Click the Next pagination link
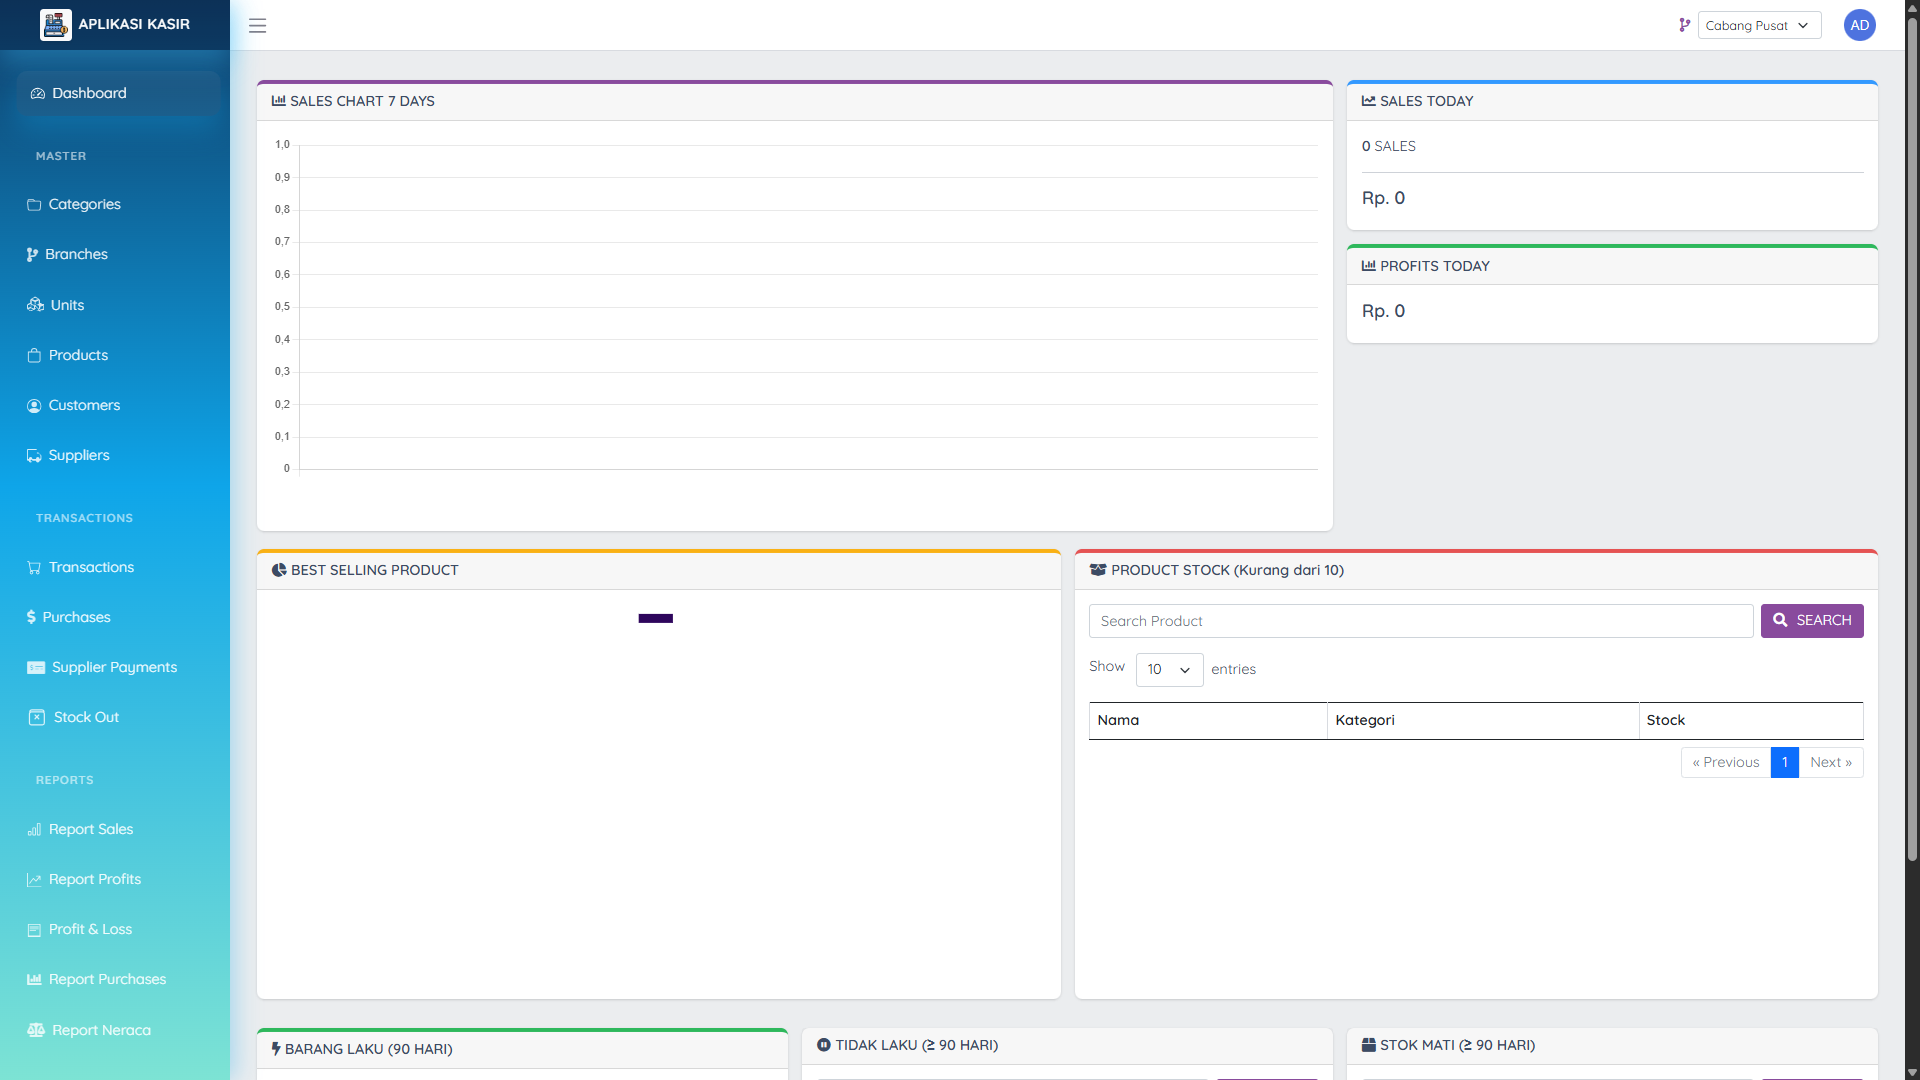1920x1080 pixels. (x=1830, y=762)
